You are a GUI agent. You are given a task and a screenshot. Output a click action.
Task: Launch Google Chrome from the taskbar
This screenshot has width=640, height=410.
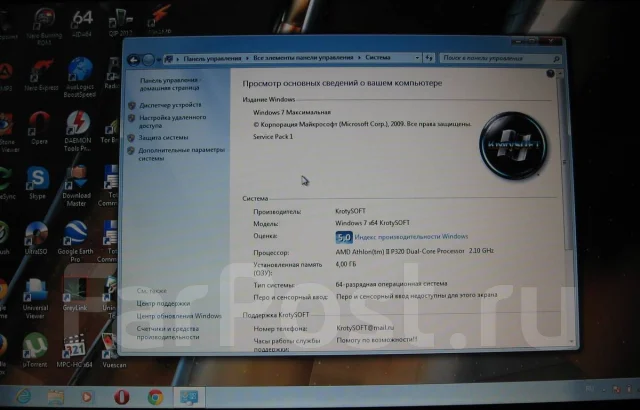point(156,397)
